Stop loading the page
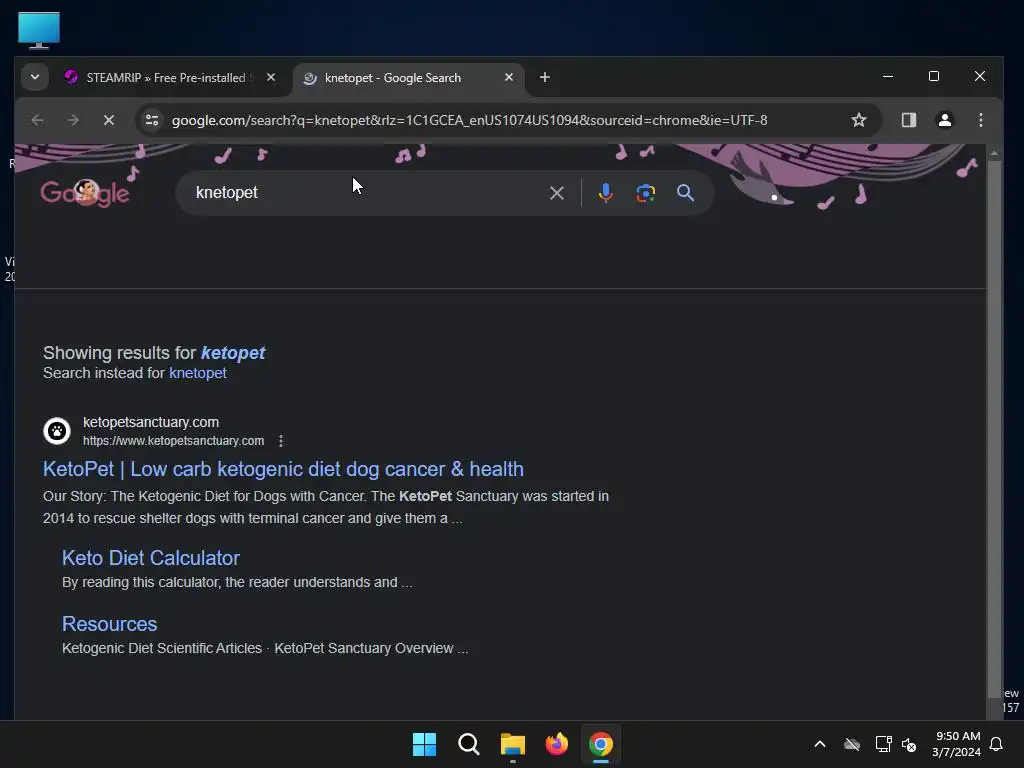This screenshot has height=768, width=1024. (x=109, y=120)
